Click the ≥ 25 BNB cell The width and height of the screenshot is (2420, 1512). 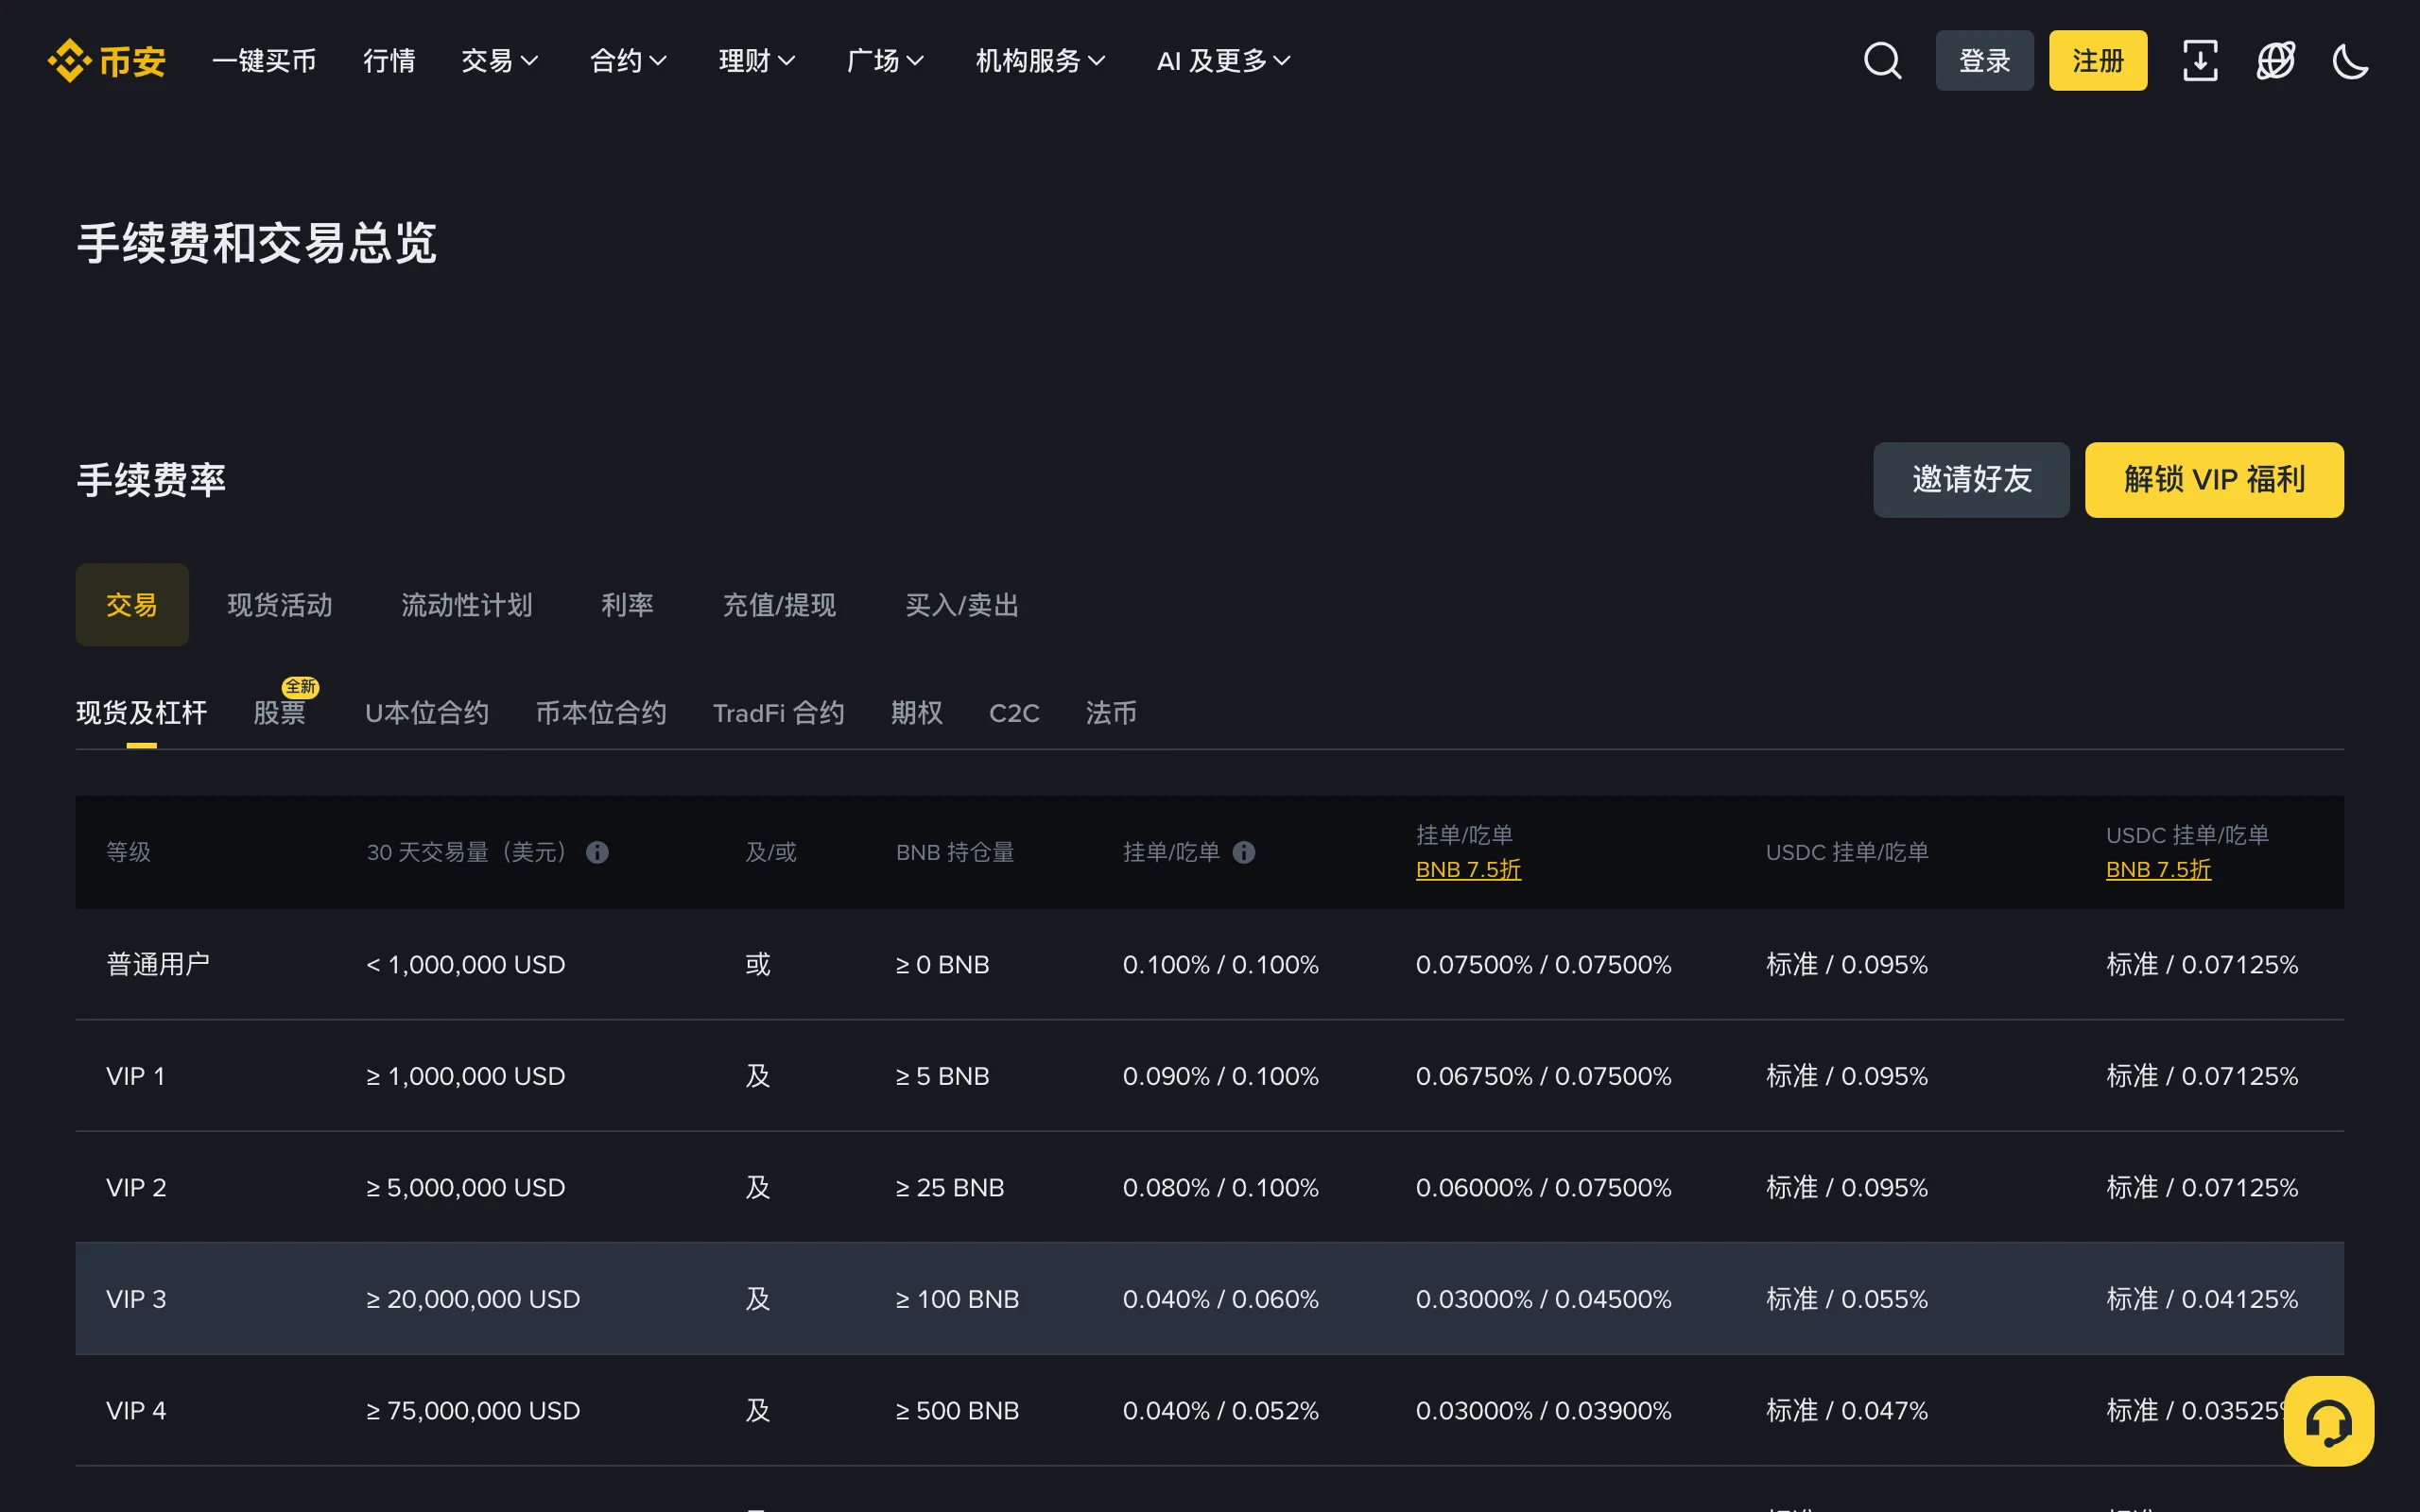pyautogui.click(x=950, y=1187)
